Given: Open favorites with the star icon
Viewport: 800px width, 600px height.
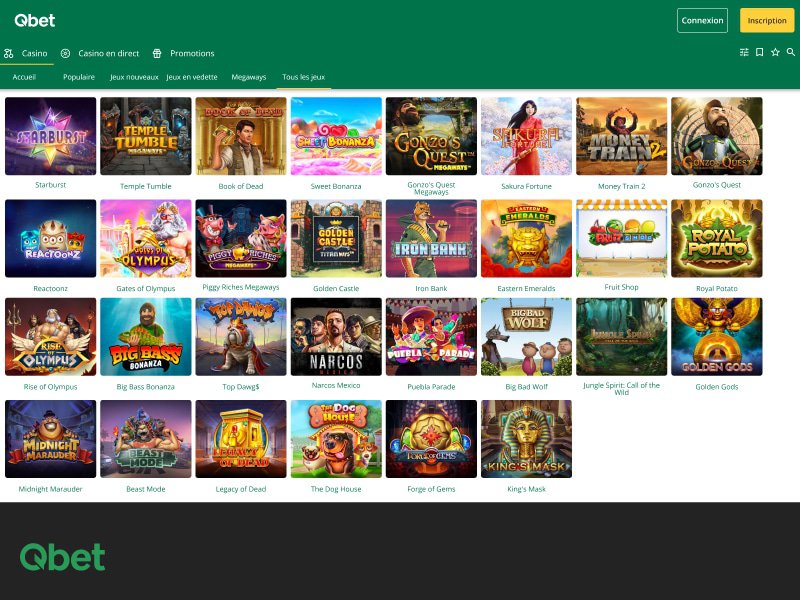Looking at the screenshot, I should tap(776, 52).
